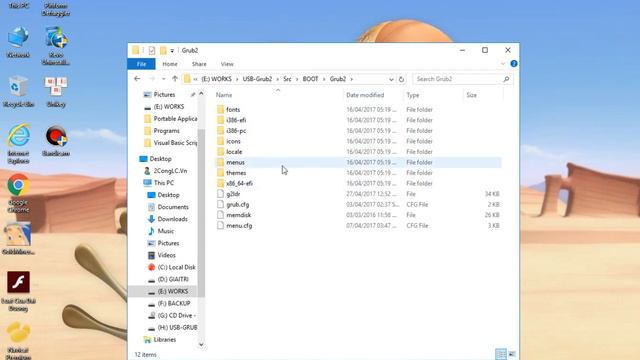Select the x86_64-efi folder

239,183
